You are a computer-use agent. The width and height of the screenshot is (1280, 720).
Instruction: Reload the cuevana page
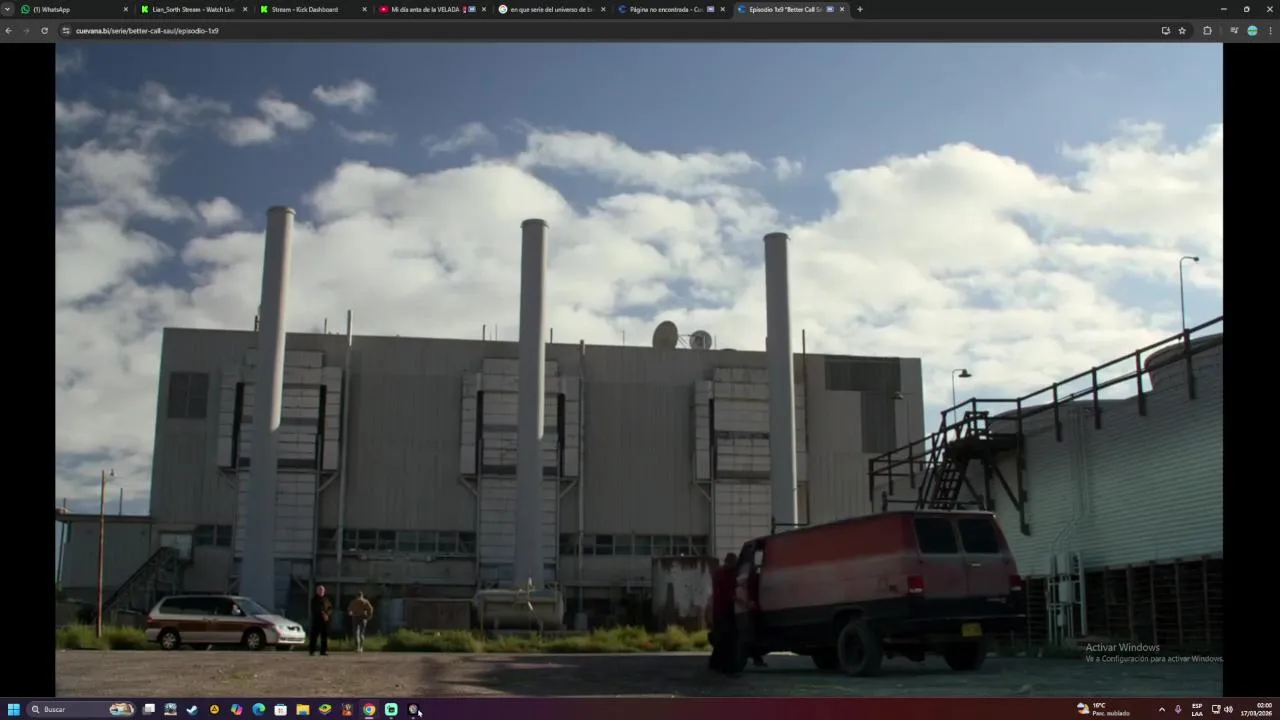[44, 31]
